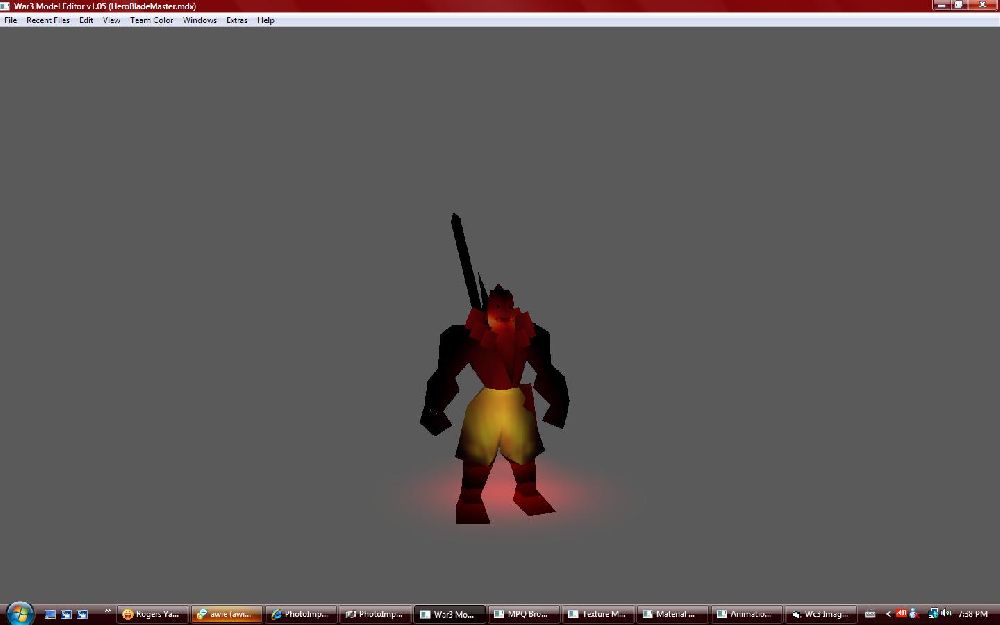Open the Team Color menu
The width and height of the screenshot is (1000, 625).
(152, 20)
